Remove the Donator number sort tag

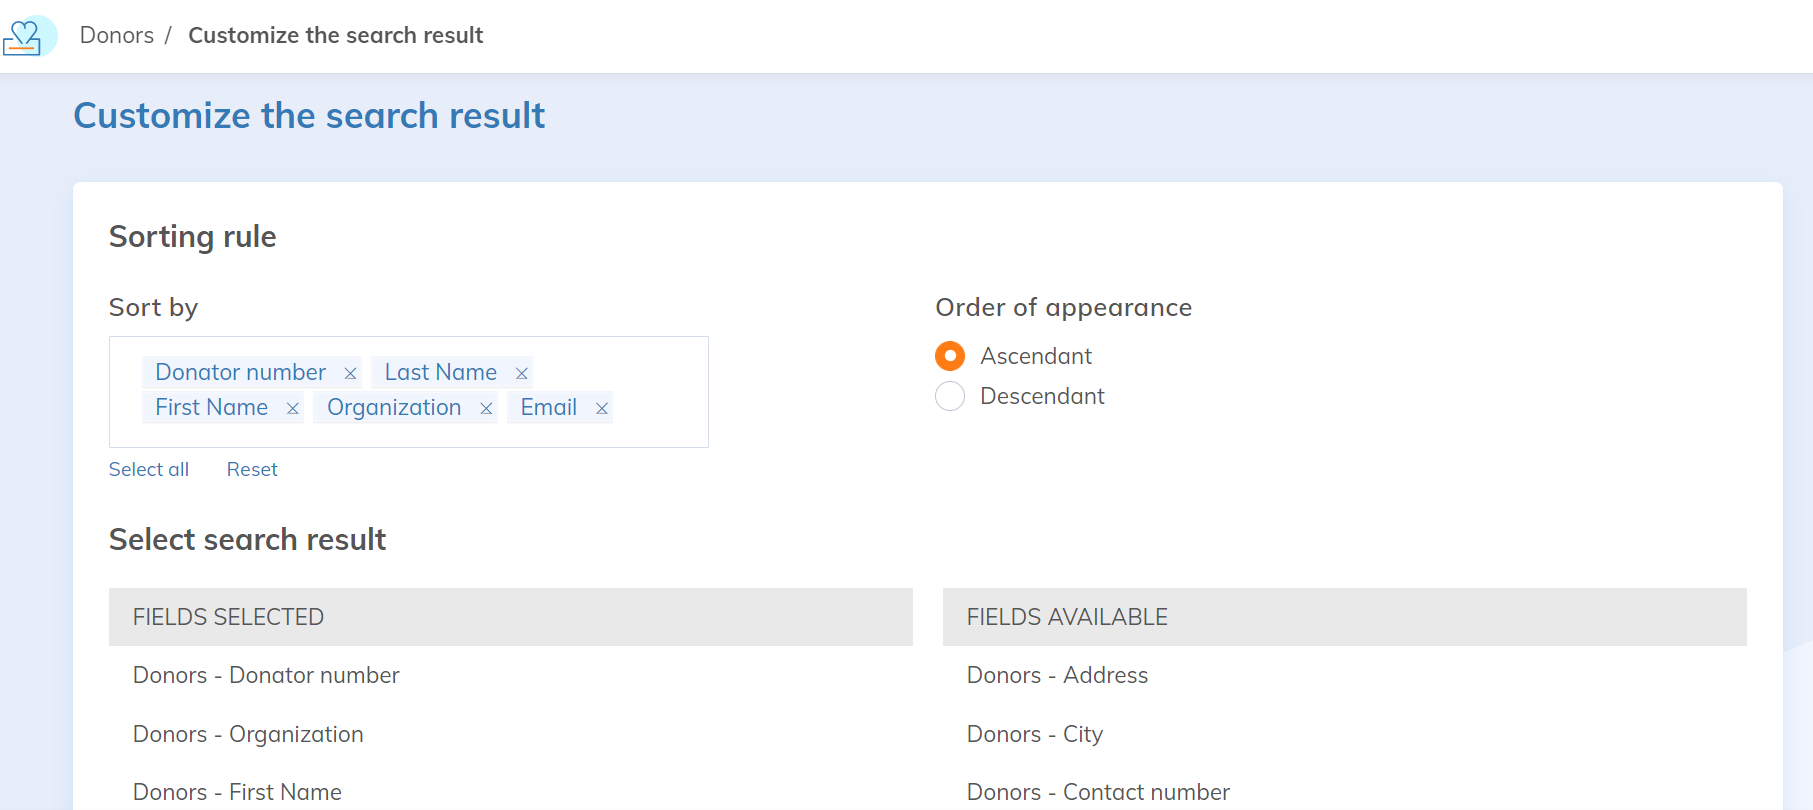point(350,373)
